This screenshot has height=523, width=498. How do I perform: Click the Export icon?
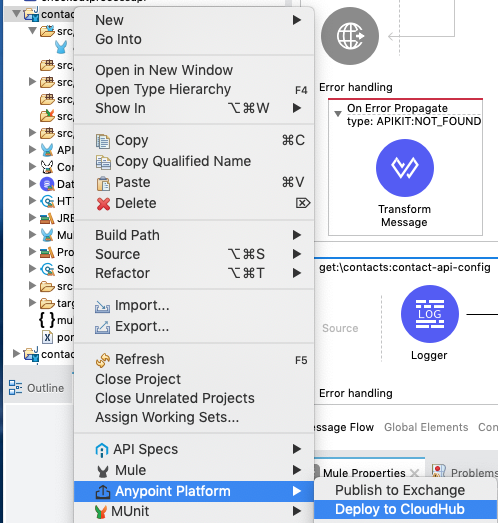point(102,327)
